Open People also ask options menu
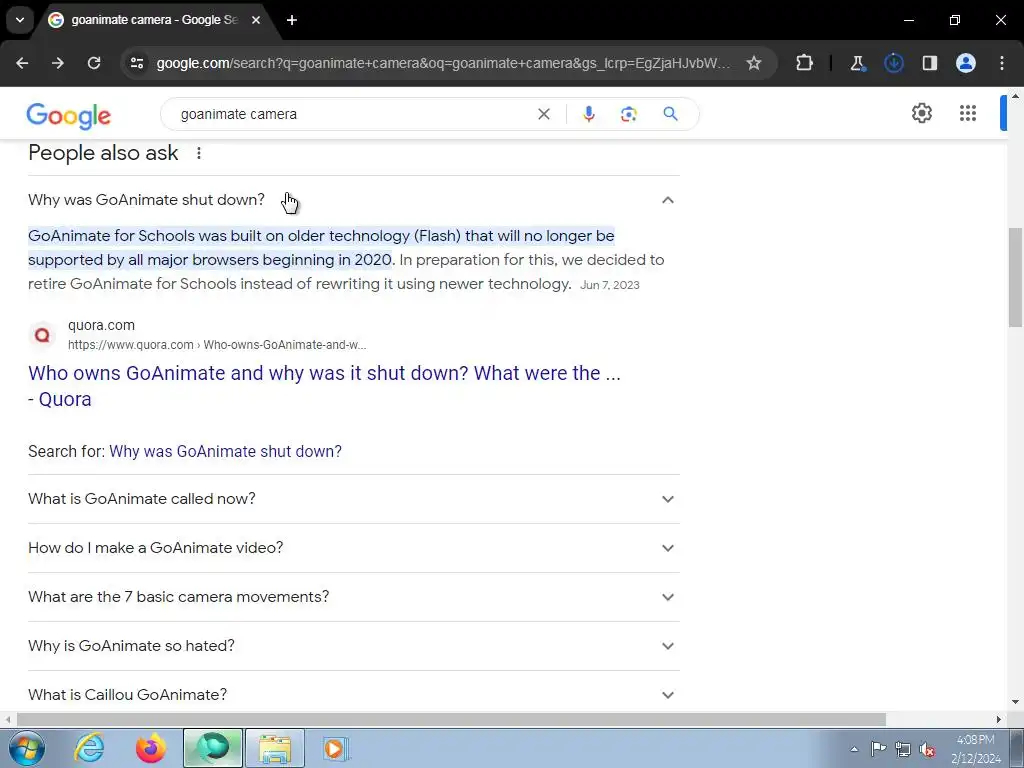The height and width of the screenshot is (768, 1024). (x=199, y=153)
